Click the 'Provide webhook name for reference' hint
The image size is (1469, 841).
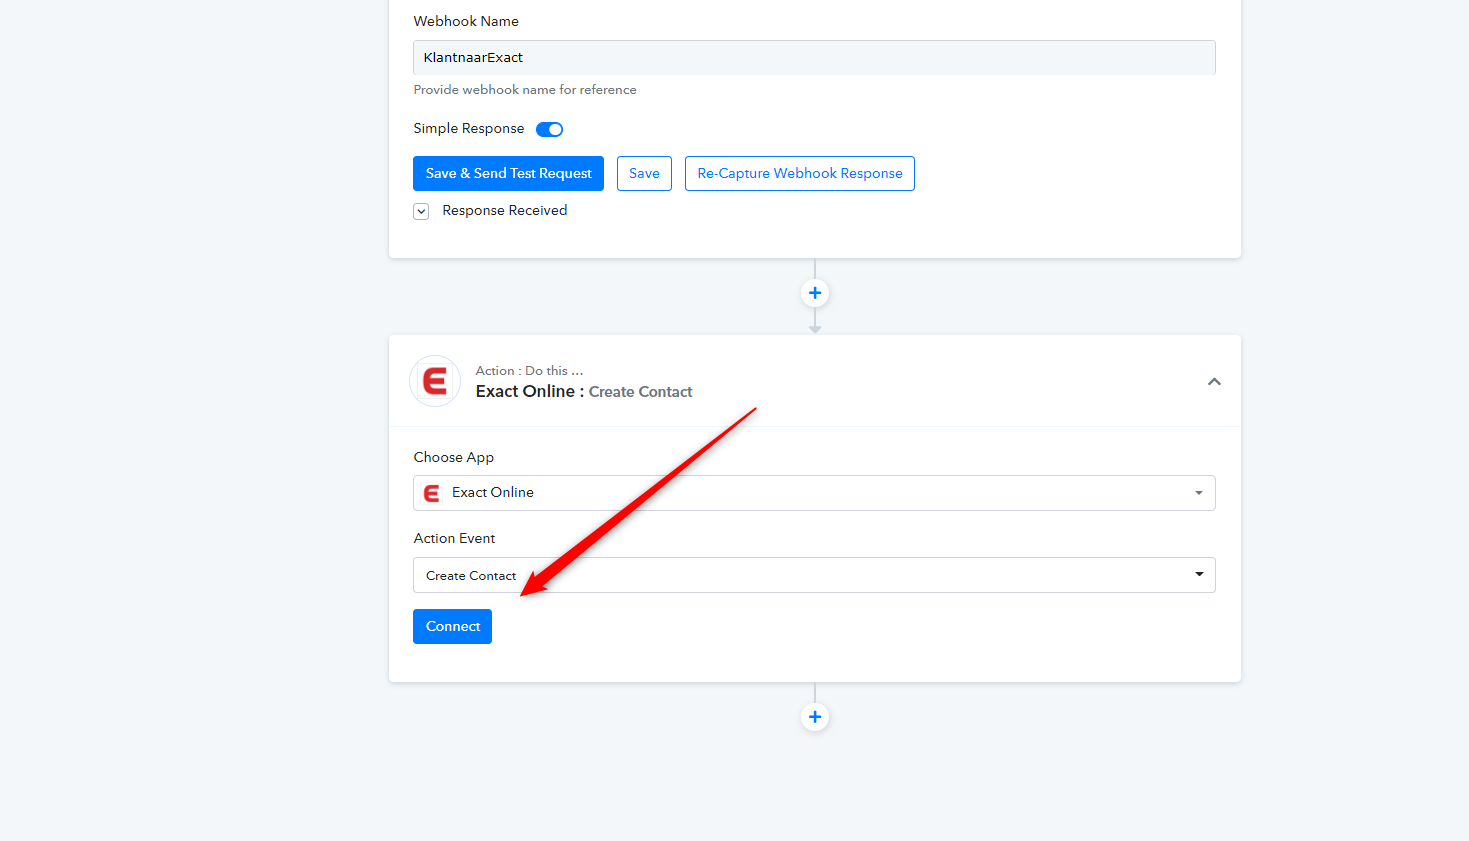[x=525, y=90]
